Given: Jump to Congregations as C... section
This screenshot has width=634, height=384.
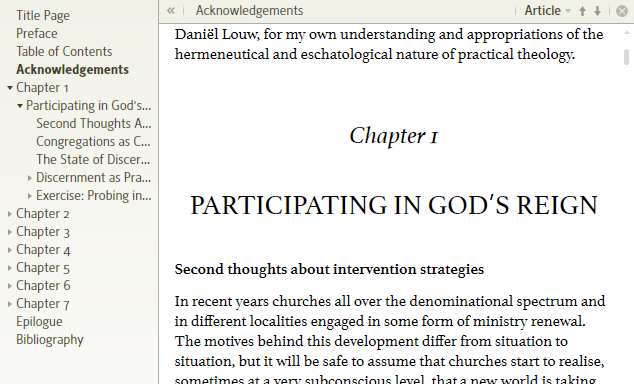Looking at the screenshot, I should pos(93,141).
